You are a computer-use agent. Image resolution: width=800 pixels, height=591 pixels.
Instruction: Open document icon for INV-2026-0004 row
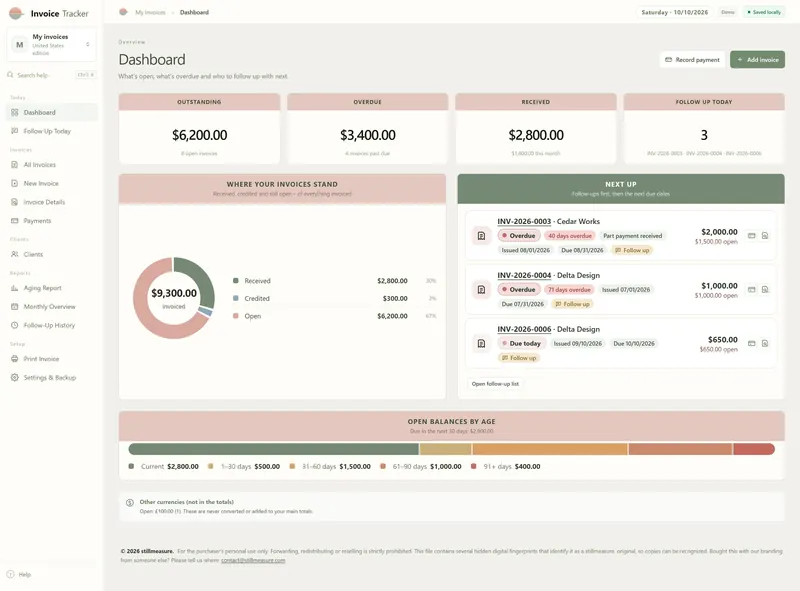tap(765, 289)
